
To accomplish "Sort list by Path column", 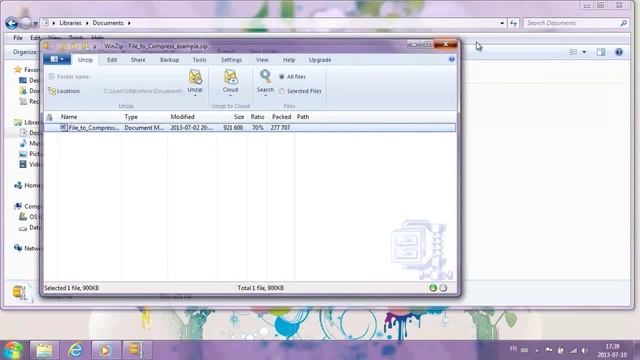I will click(x=303, y=117).
